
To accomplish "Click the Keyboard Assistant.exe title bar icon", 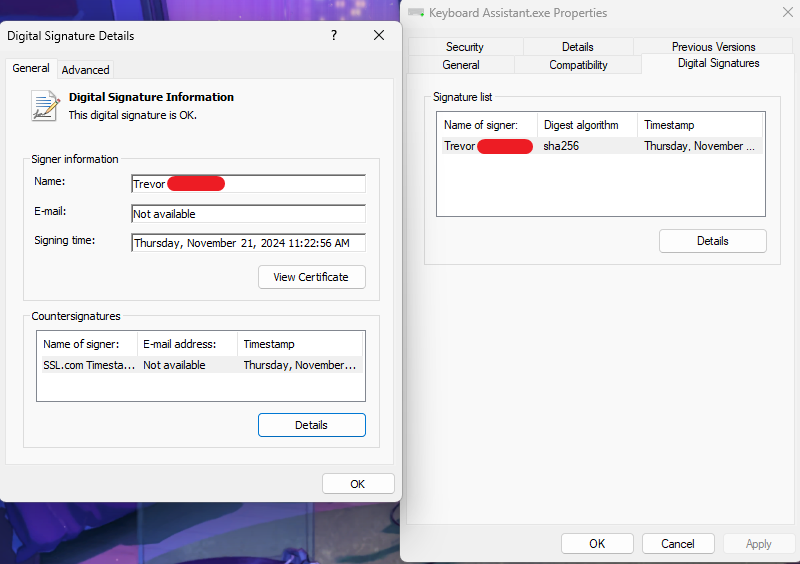I will (x=416, y=13).
